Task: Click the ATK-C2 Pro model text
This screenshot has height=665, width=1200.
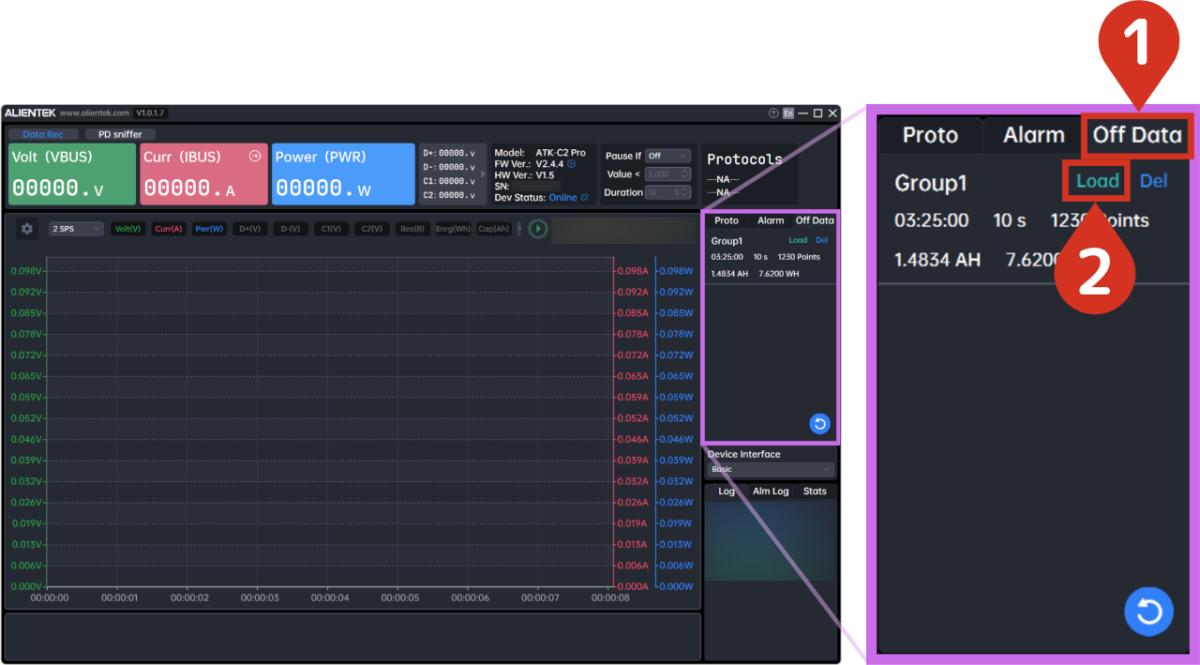Action: 561,153
